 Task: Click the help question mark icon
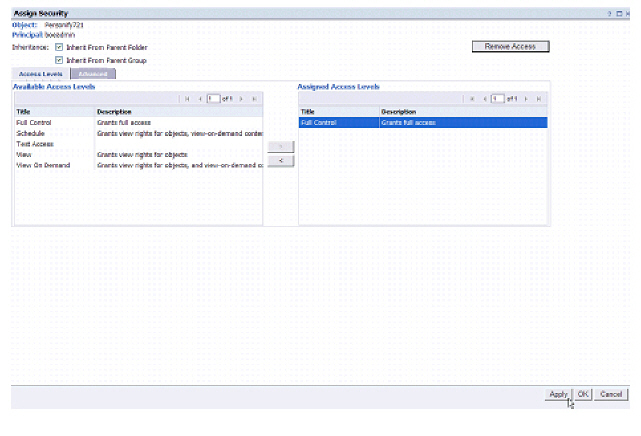coord(609,12)
